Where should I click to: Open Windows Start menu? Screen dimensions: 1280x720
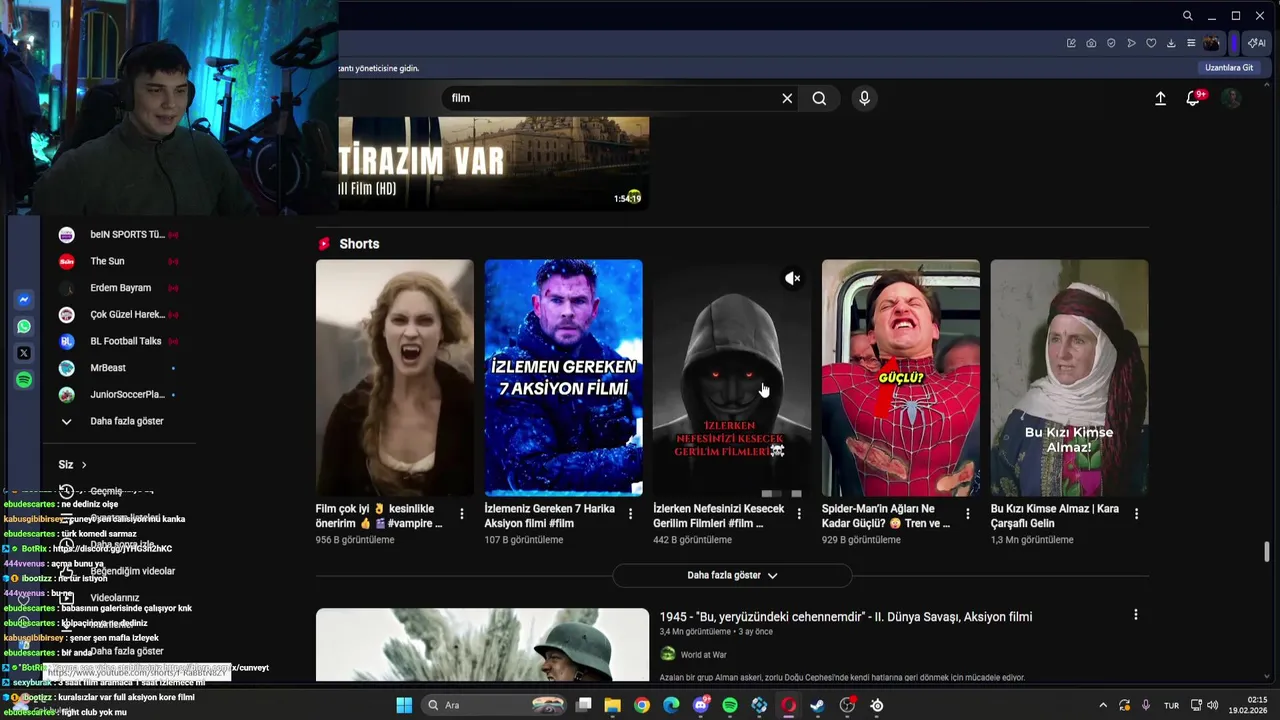[x=404, y=705]
